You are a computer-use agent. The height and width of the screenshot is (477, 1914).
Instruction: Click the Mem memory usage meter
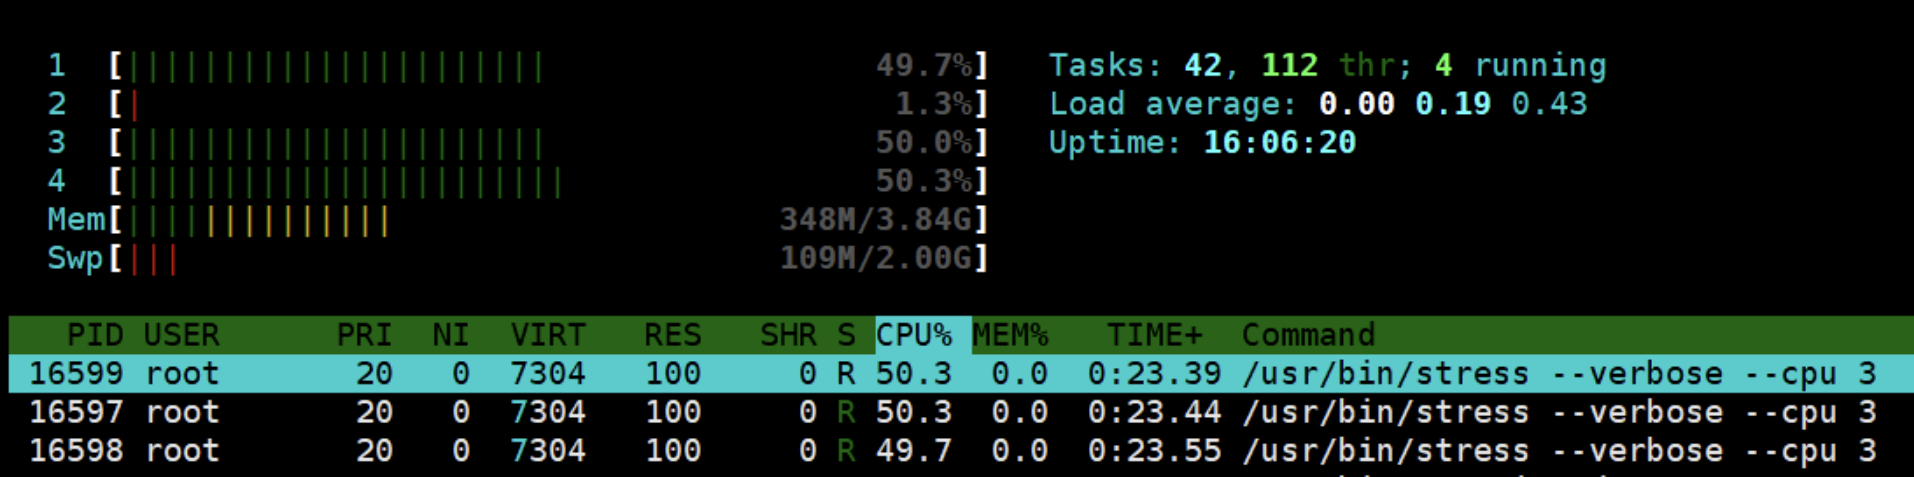(548, 220)
